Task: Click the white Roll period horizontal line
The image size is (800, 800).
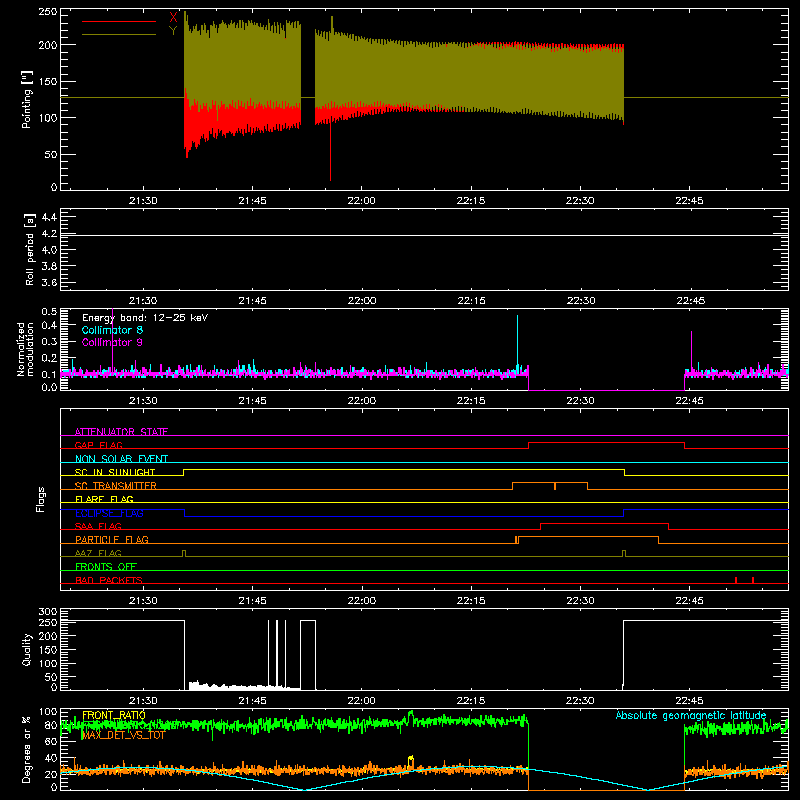Action: 424,235
